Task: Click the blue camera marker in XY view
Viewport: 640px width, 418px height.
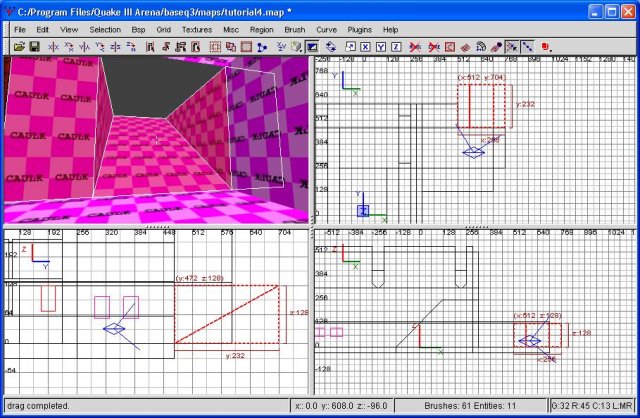Action: pyautogui.click(x=473, y=153)
